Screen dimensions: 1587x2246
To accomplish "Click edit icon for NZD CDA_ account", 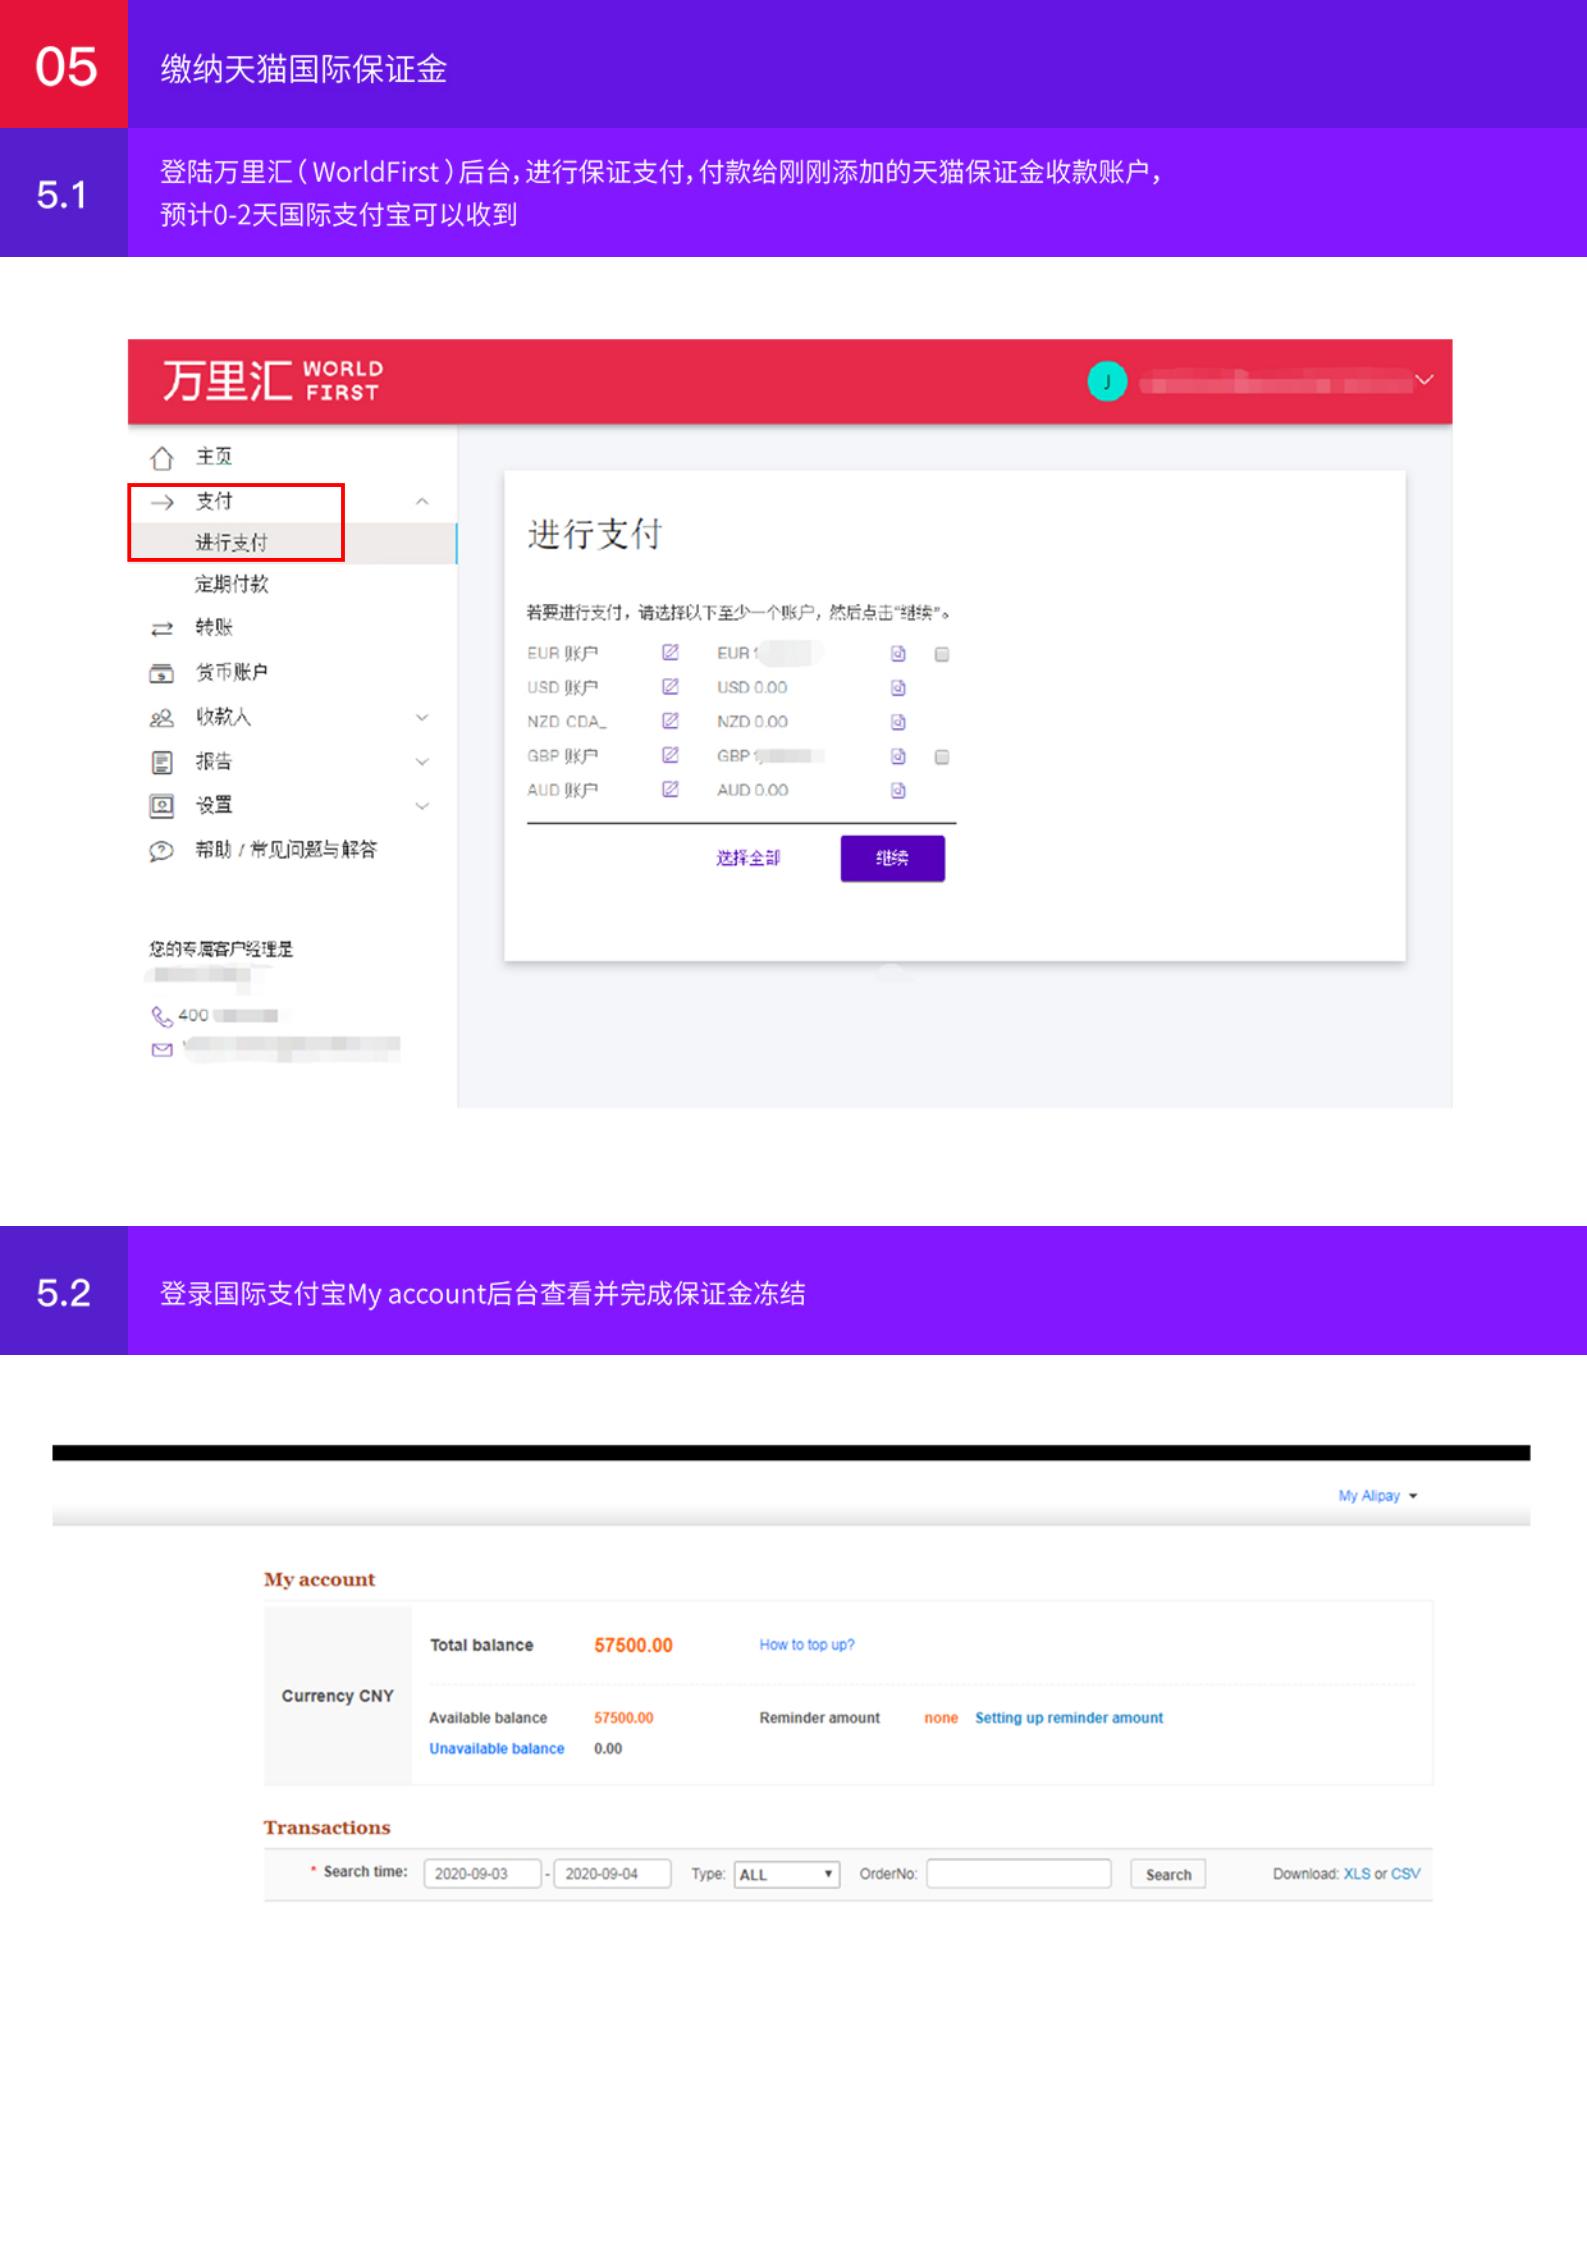I will (670, 721).
